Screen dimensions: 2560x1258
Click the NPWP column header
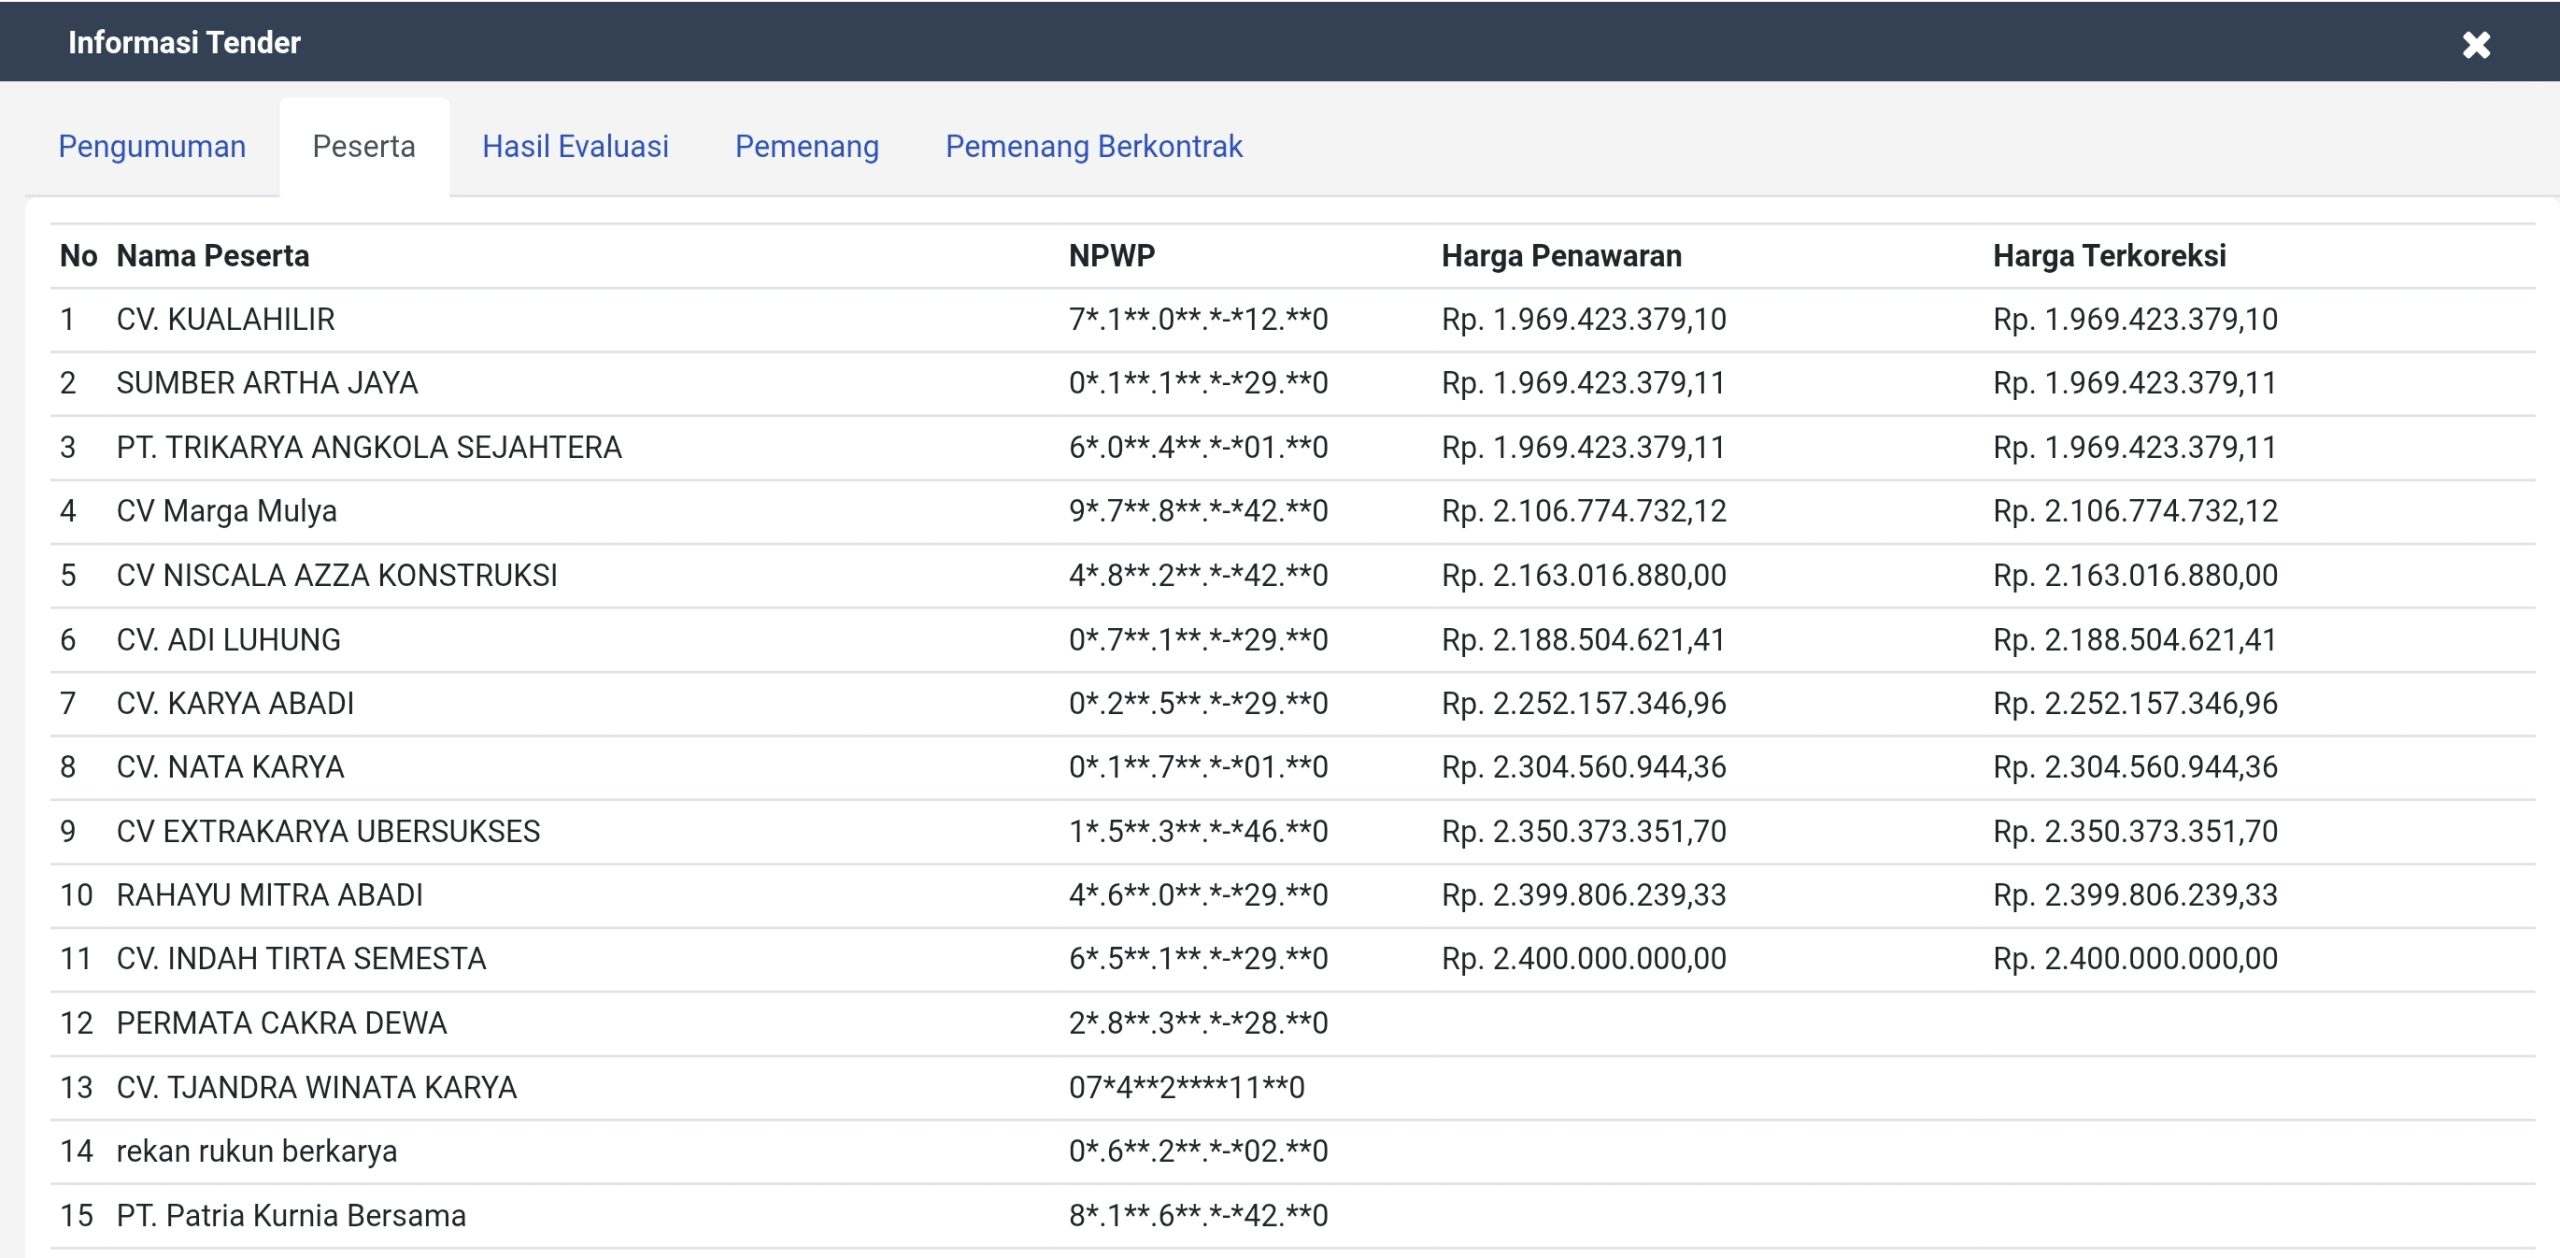point(1111,256)
